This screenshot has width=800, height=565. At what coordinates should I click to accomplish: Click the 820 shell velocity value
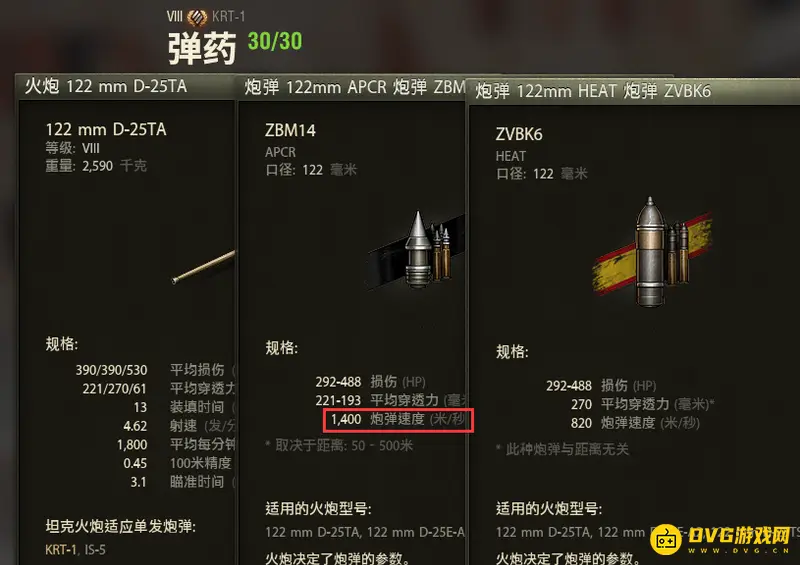(581, 423)
